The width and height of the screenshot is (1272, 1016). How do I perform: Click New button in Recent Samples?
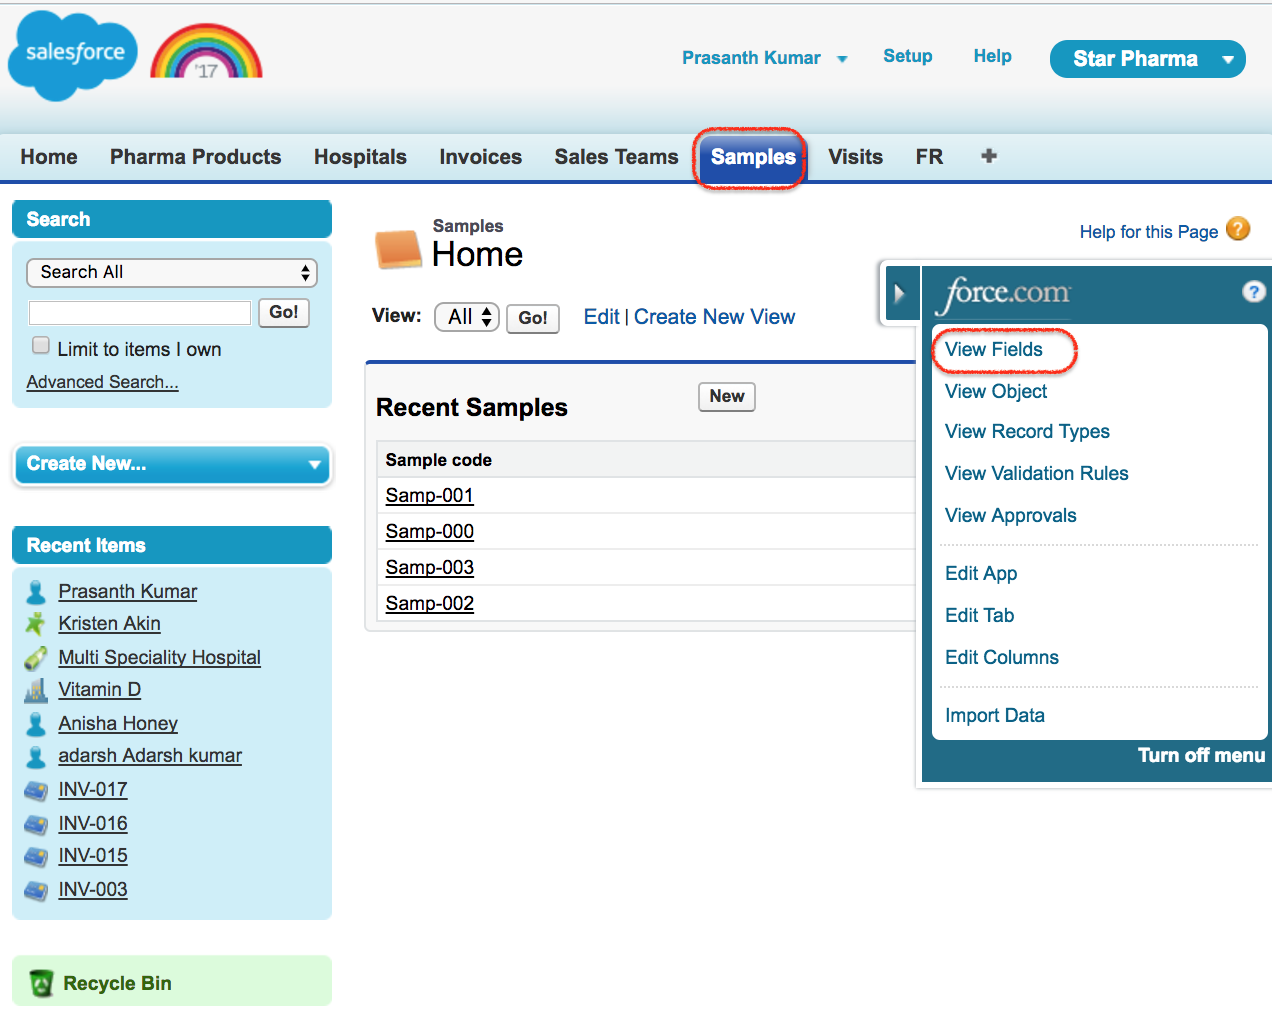pos(727,396)
